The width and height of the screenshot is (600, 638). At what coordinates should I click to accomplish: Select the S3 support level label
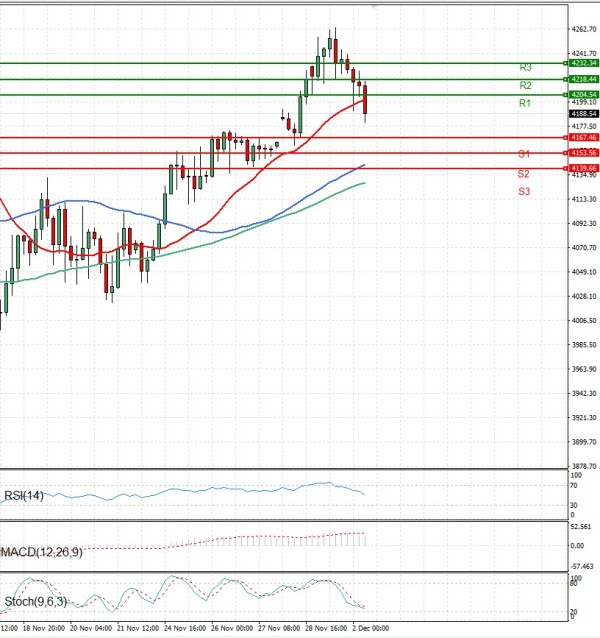[x=524, y=190]
